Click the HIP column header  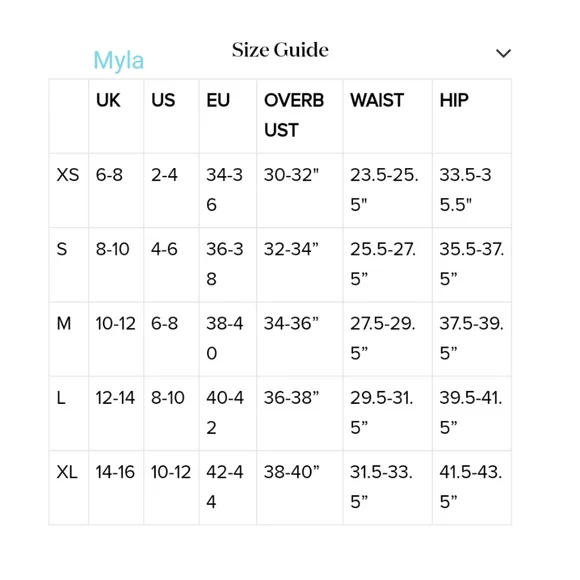[x=454, y=100]
